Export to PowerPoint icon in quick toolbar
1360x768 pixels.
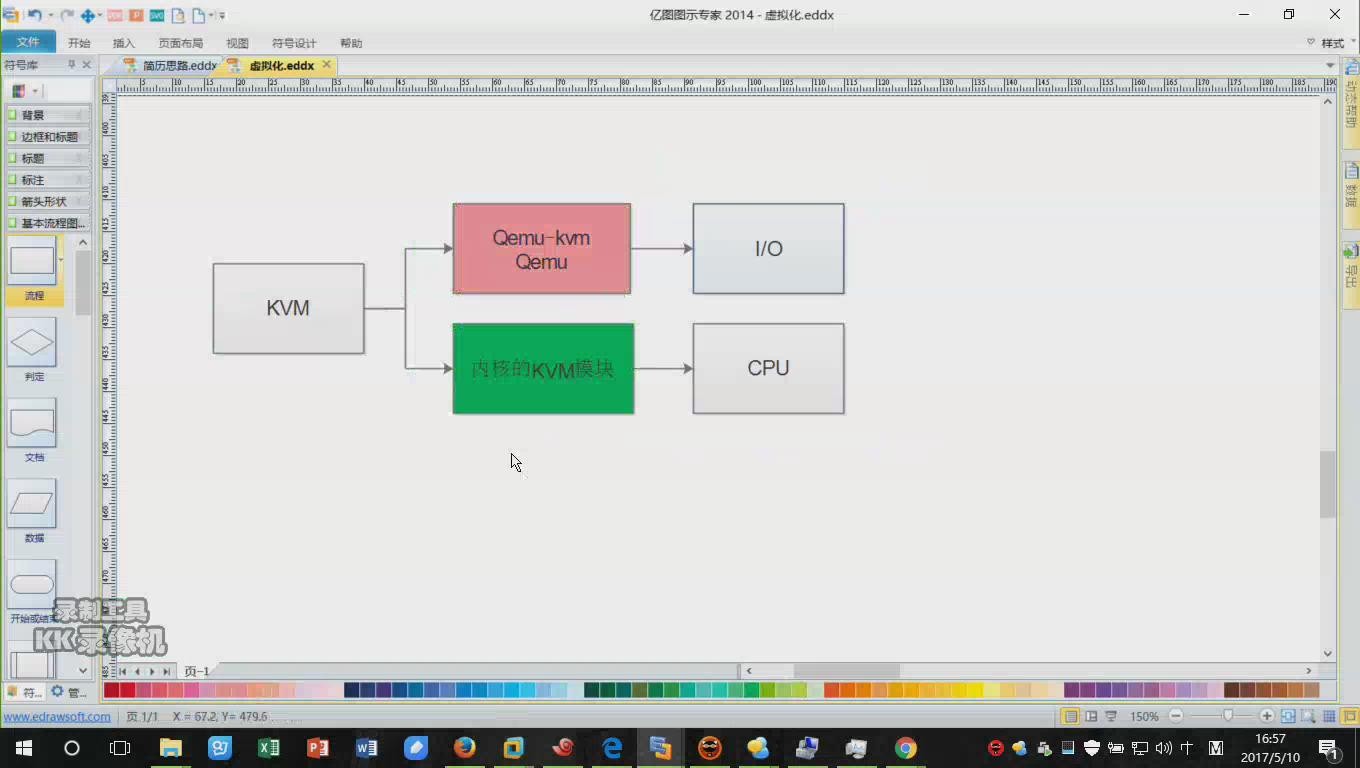coord(136,15)
